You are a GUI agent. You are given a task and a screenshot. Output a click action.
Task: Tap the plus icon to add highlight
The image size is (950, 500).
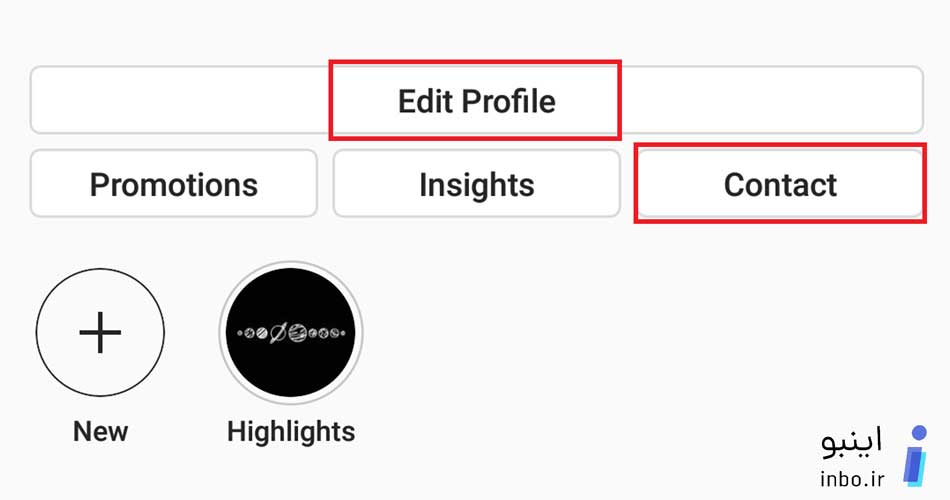point(100,333)
